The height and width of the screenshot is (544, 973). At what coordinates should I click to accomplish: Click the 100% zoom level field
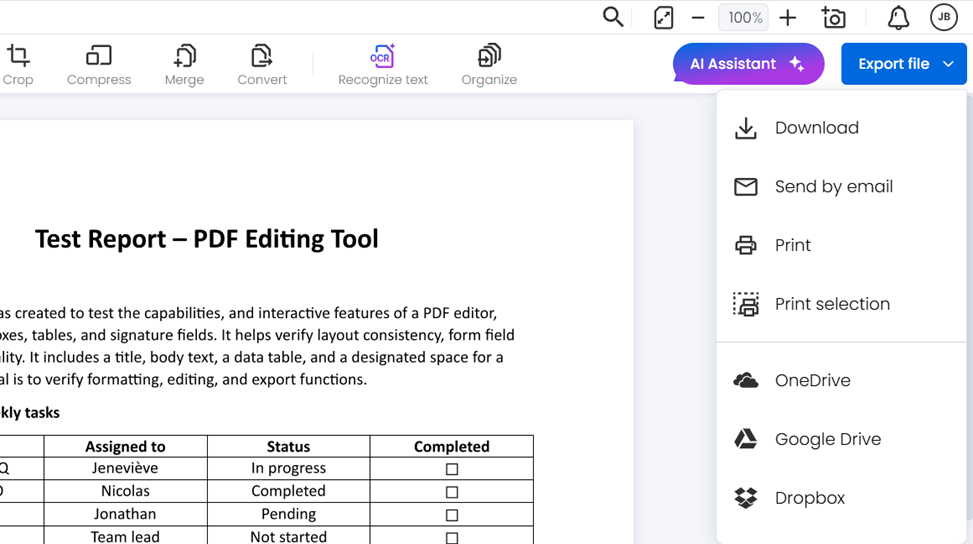pos(743,17)
